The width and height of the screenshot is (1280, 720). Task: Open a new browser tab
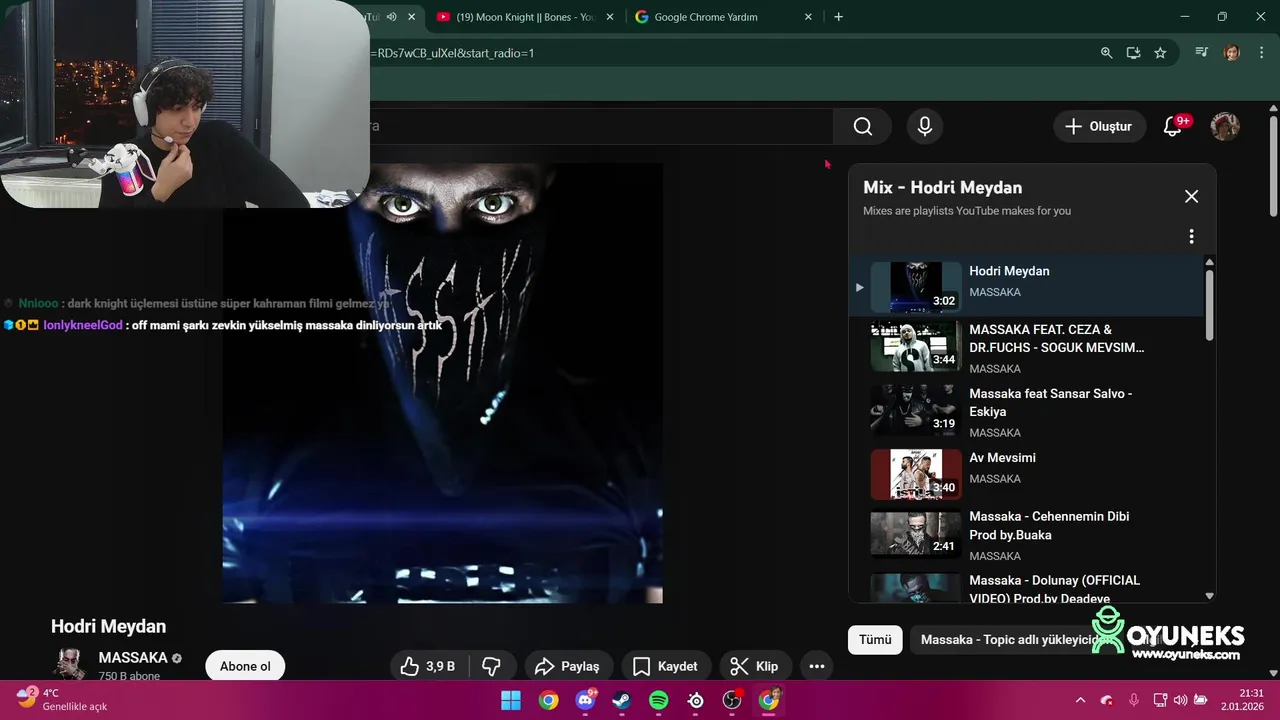pos(838,17)
